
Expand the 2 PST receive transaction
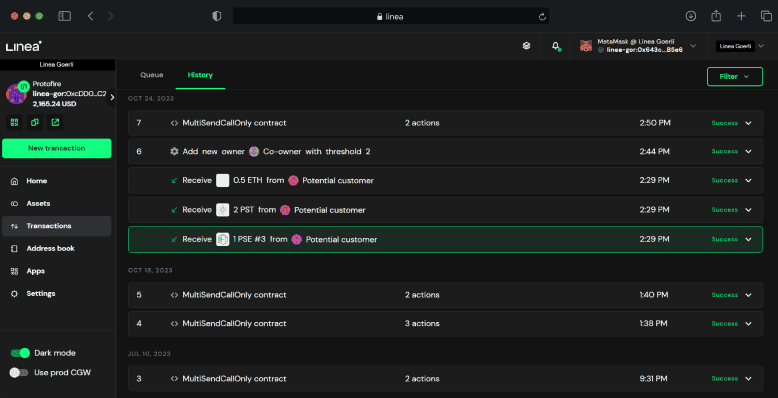pyautogui.click(x=748, y=210)
